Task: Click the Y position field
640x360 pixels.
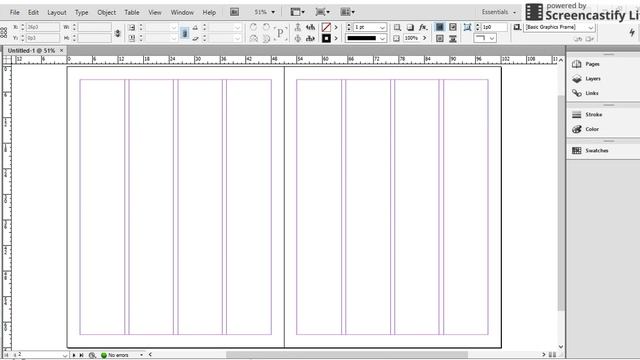Action: coord(42,38)
